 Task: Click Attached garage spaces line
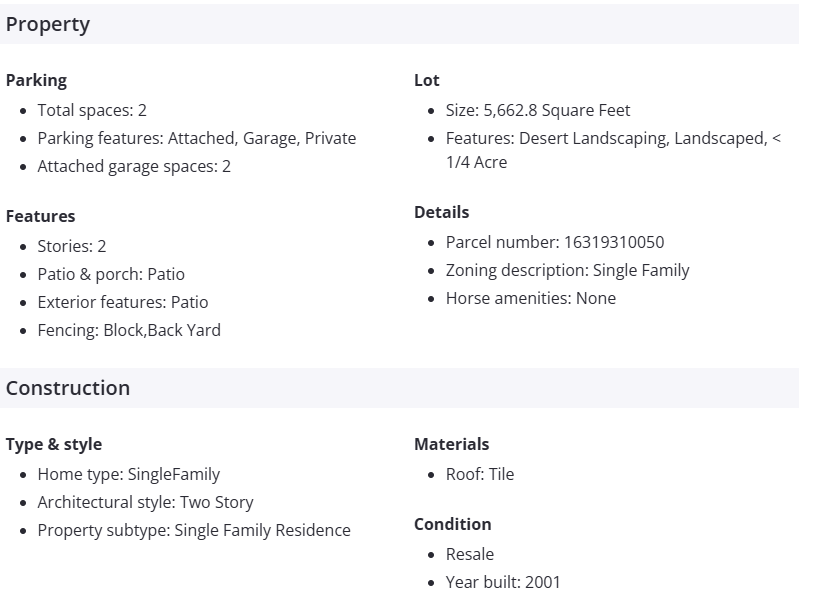(134, 166)
